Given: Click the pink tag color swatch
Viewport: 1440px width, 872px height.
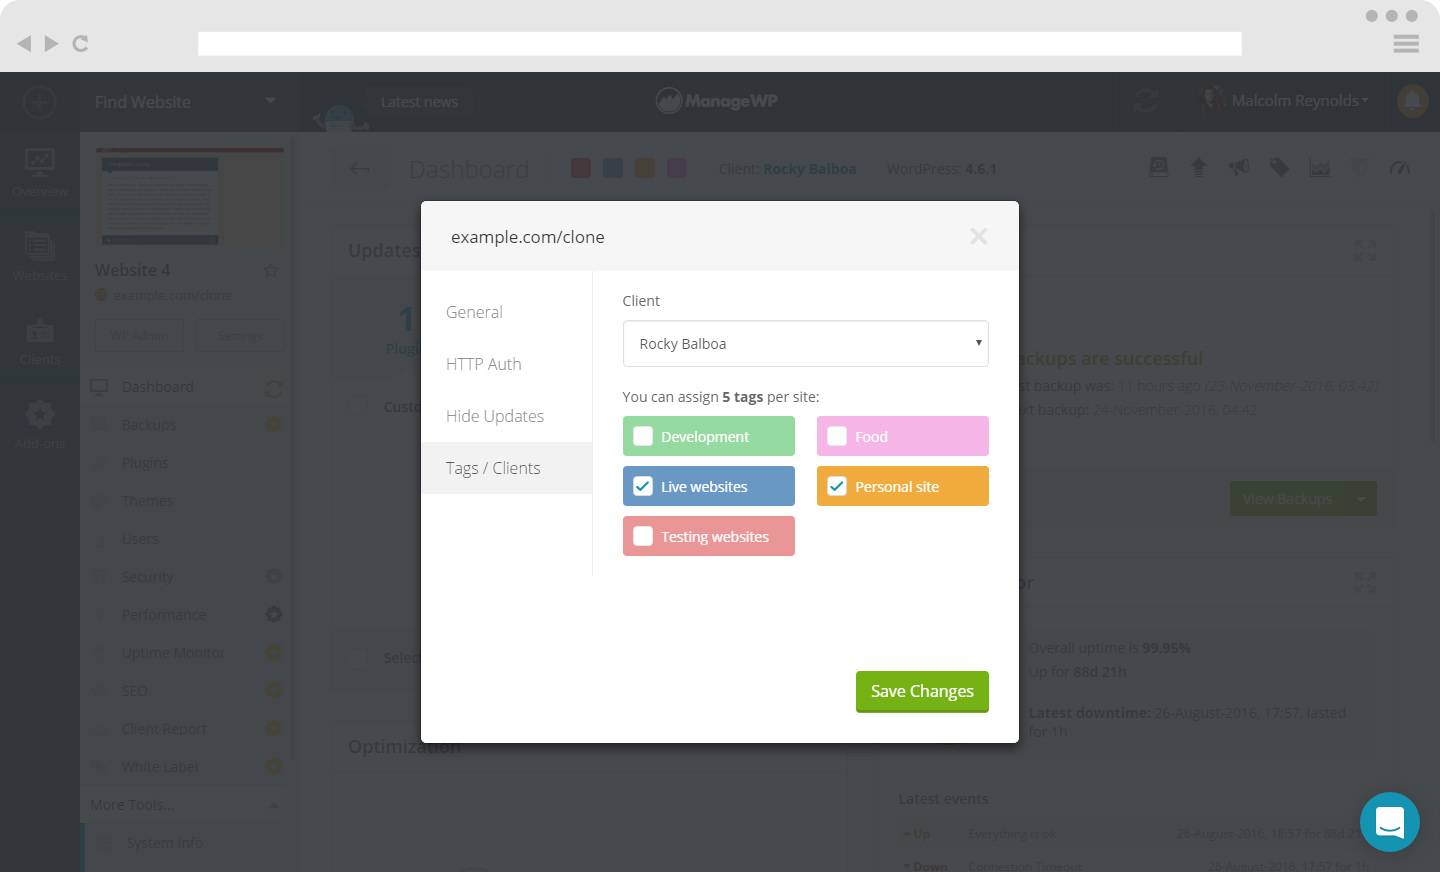Looking at the screenshot, I should (677, 168).
